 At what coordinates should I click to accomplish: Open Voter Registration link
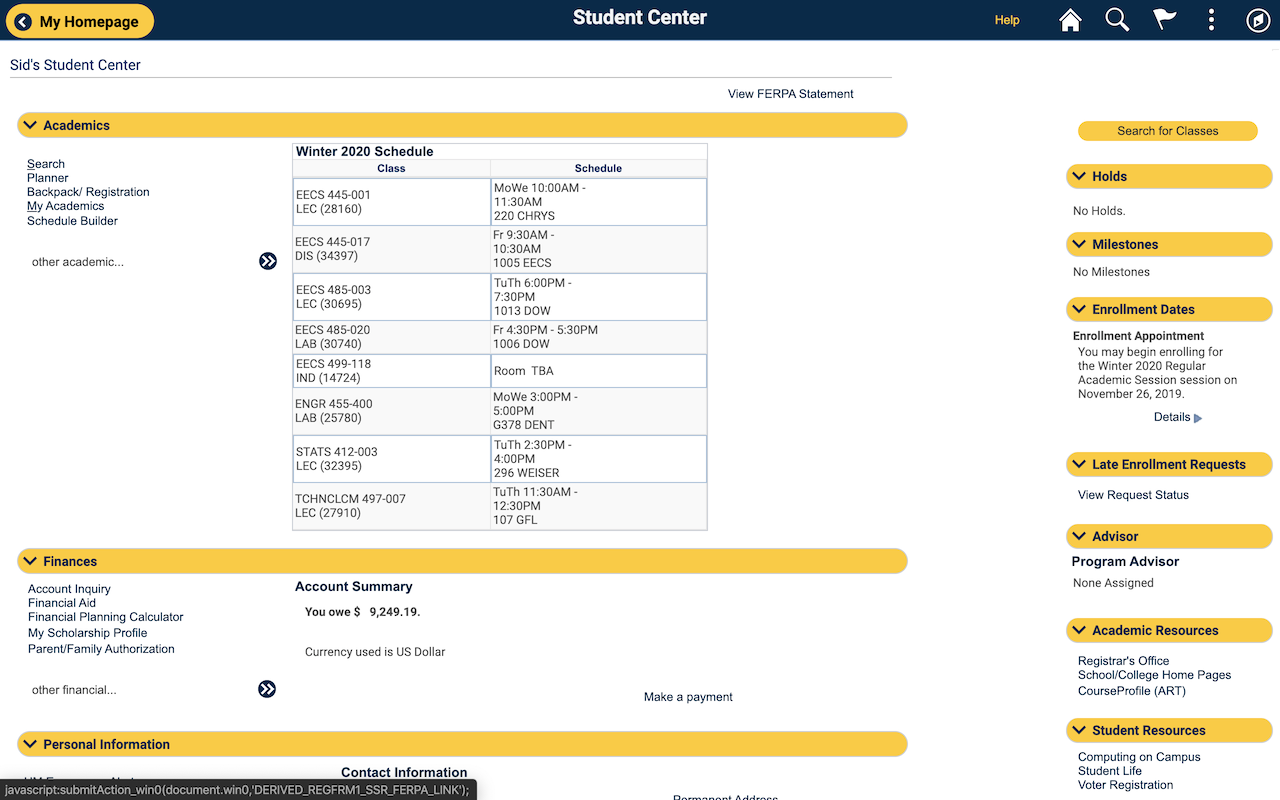click(1125, 785)
